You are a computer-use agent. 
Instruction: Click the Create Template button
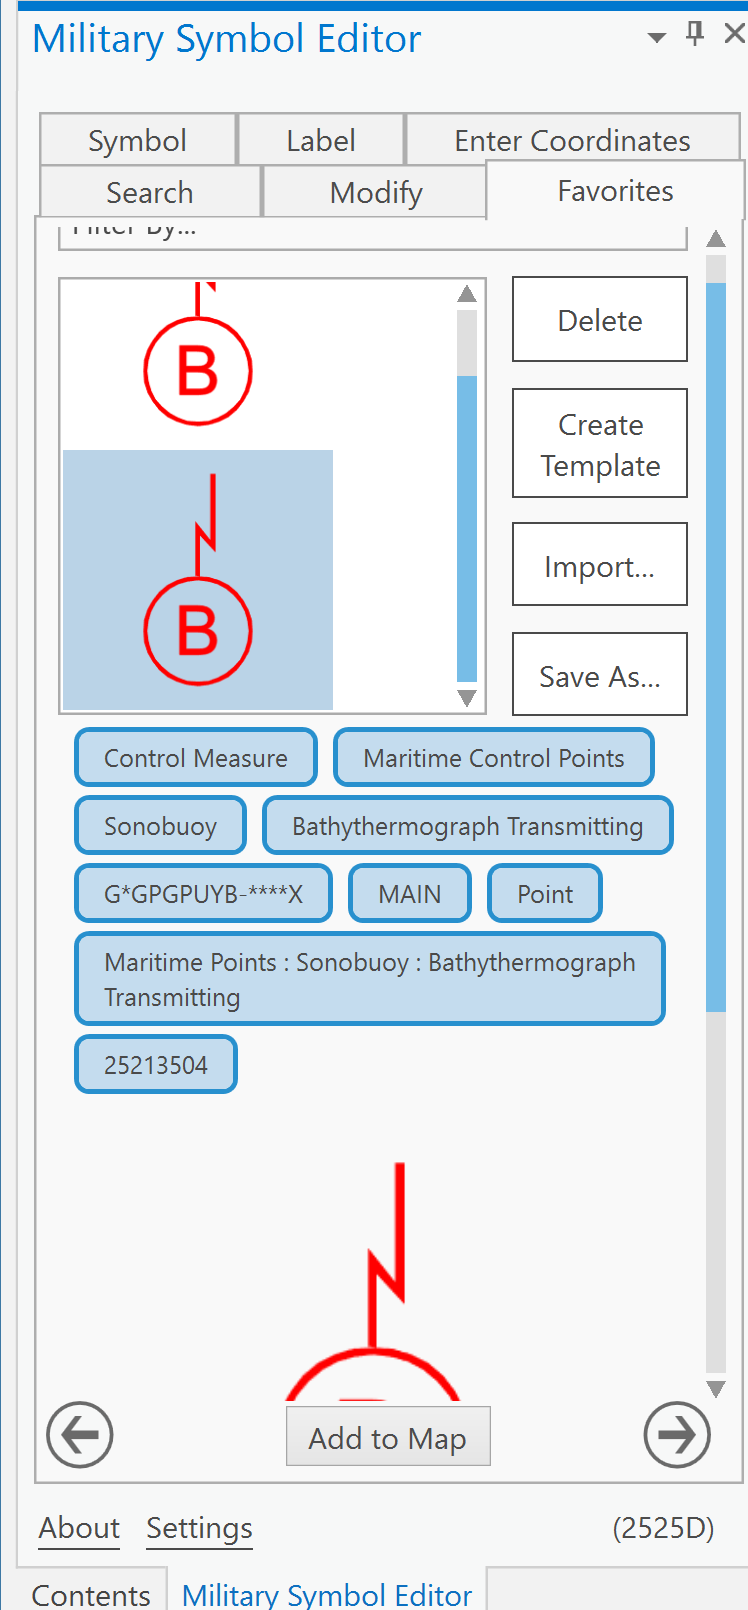coord(599,443)
